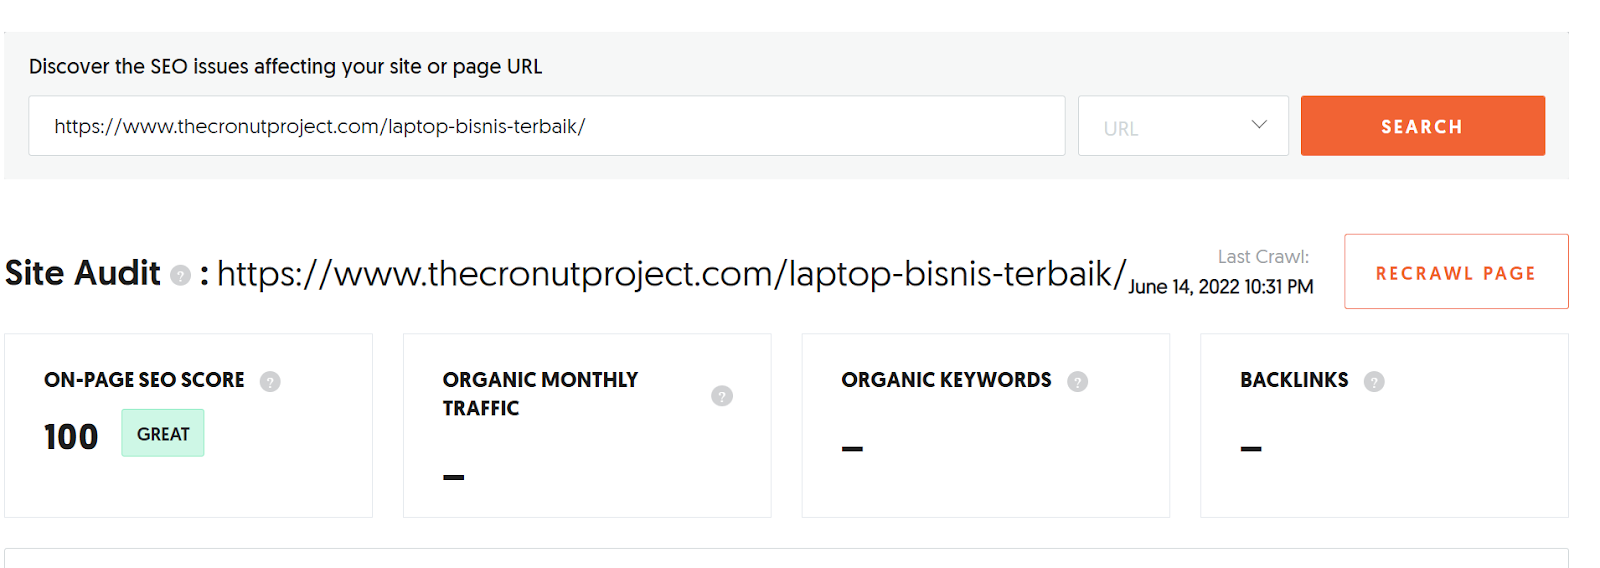Click the dash value under Backlinks
This screenshot has width=1600, height=568.
point(1251,449)
